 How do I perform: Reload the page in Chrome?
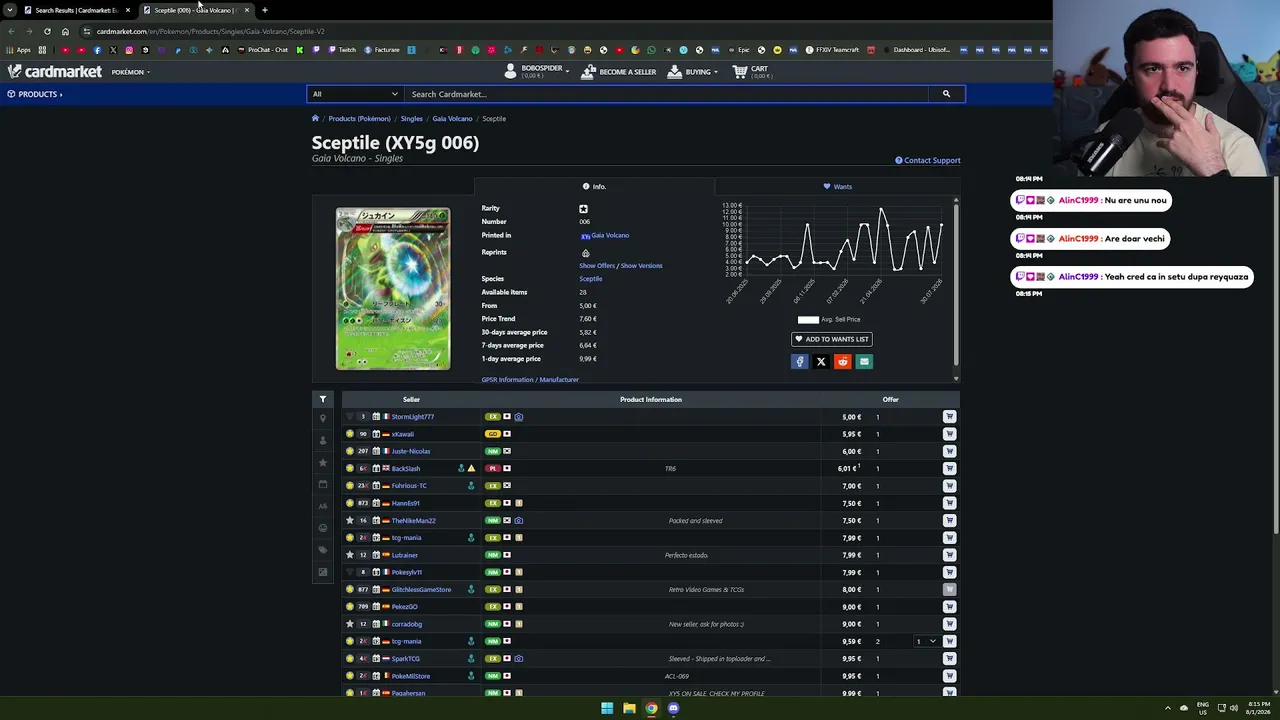(x=47, y=31)
